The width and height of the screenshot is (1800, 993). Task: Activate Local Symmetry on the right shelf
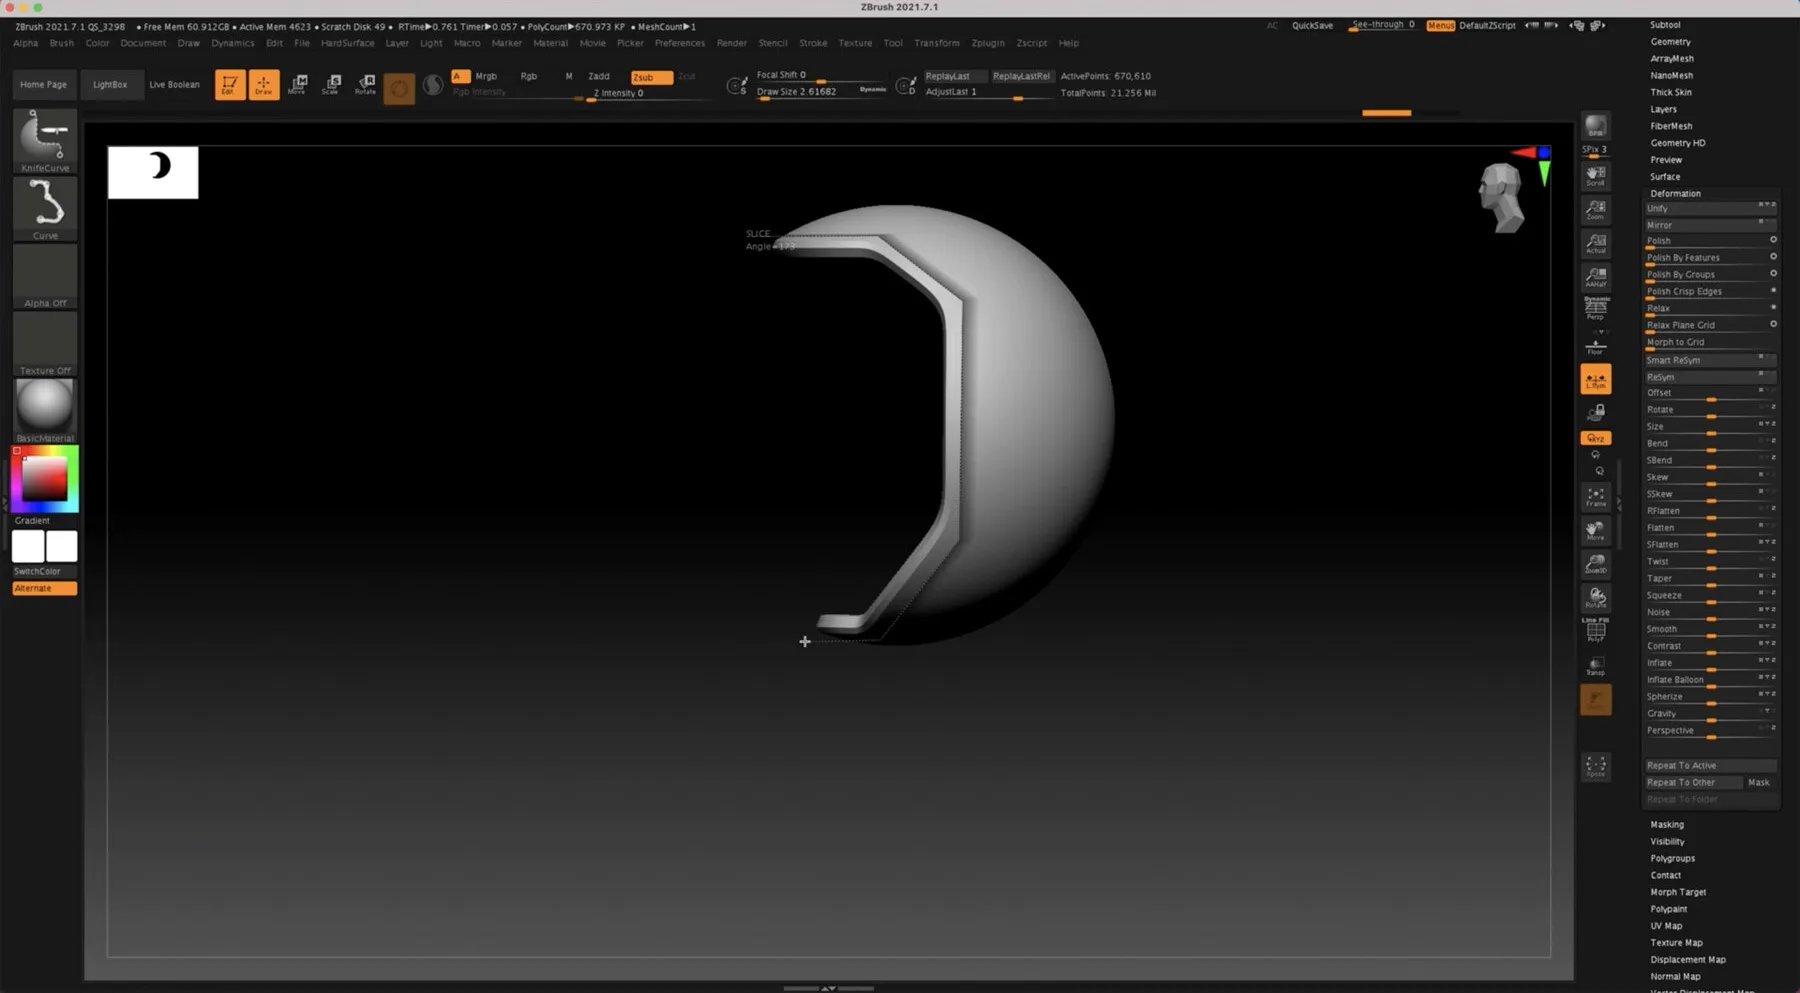1596,379
